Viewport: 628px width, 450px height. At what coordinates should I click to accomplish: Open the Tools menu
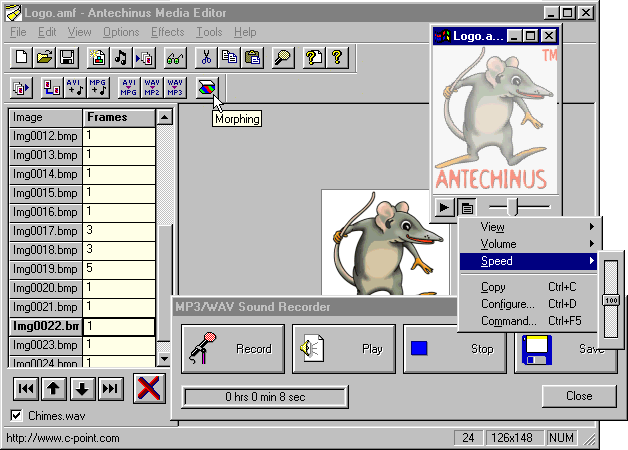[x=209, y=32]
